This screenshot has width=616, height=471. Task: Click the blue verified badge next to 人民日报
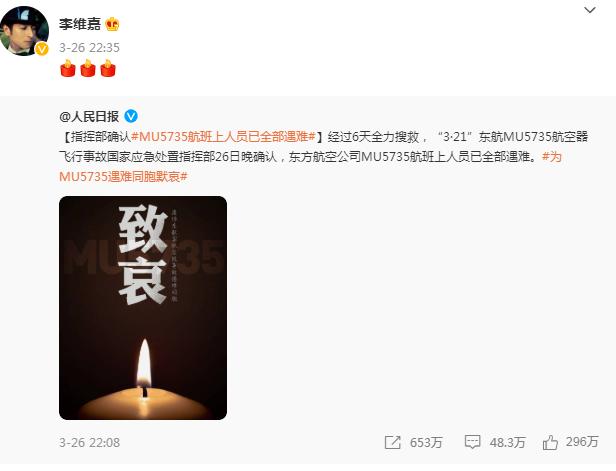131,116
